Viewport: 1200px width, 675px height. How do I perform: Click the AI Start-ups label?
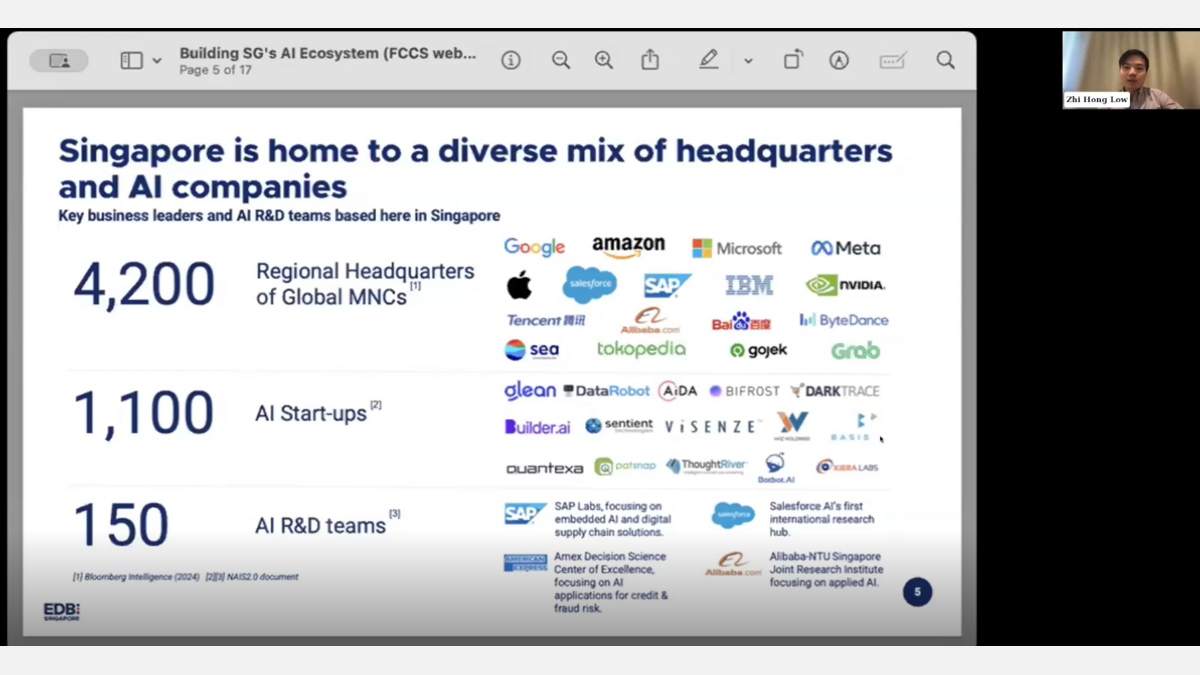click(x=311, y=413)
